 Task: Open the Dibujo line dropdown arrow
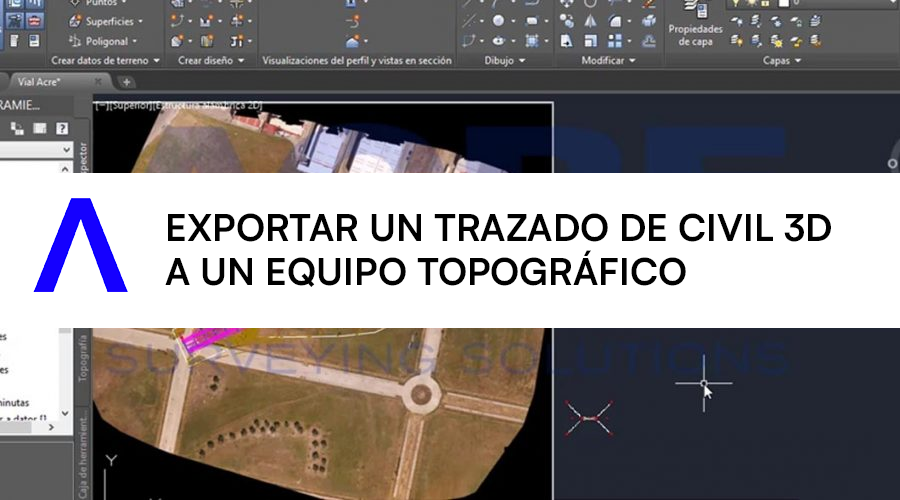[481, 22]
